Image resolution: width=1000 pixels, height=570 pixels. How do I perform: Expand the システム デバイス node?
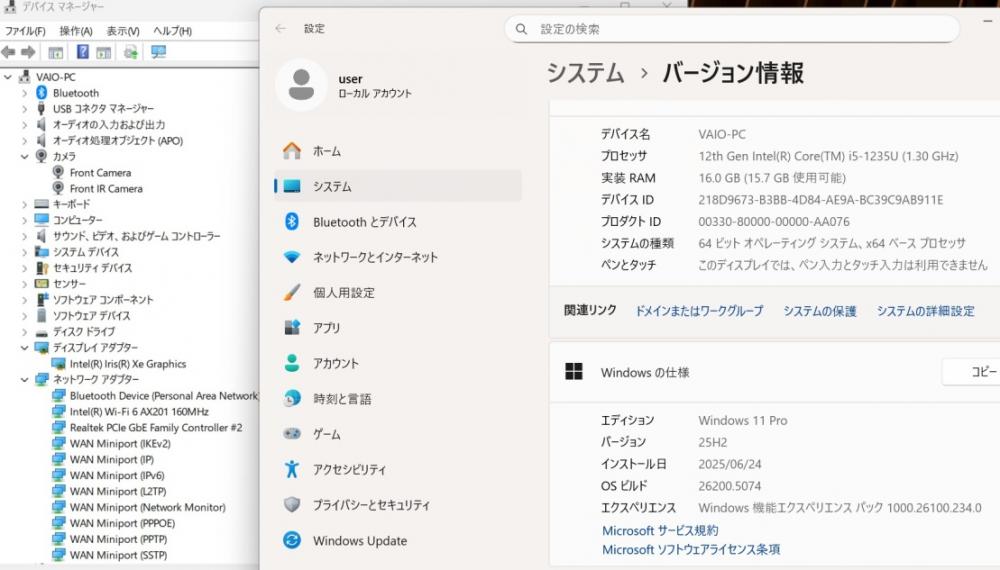coord(24,252)
